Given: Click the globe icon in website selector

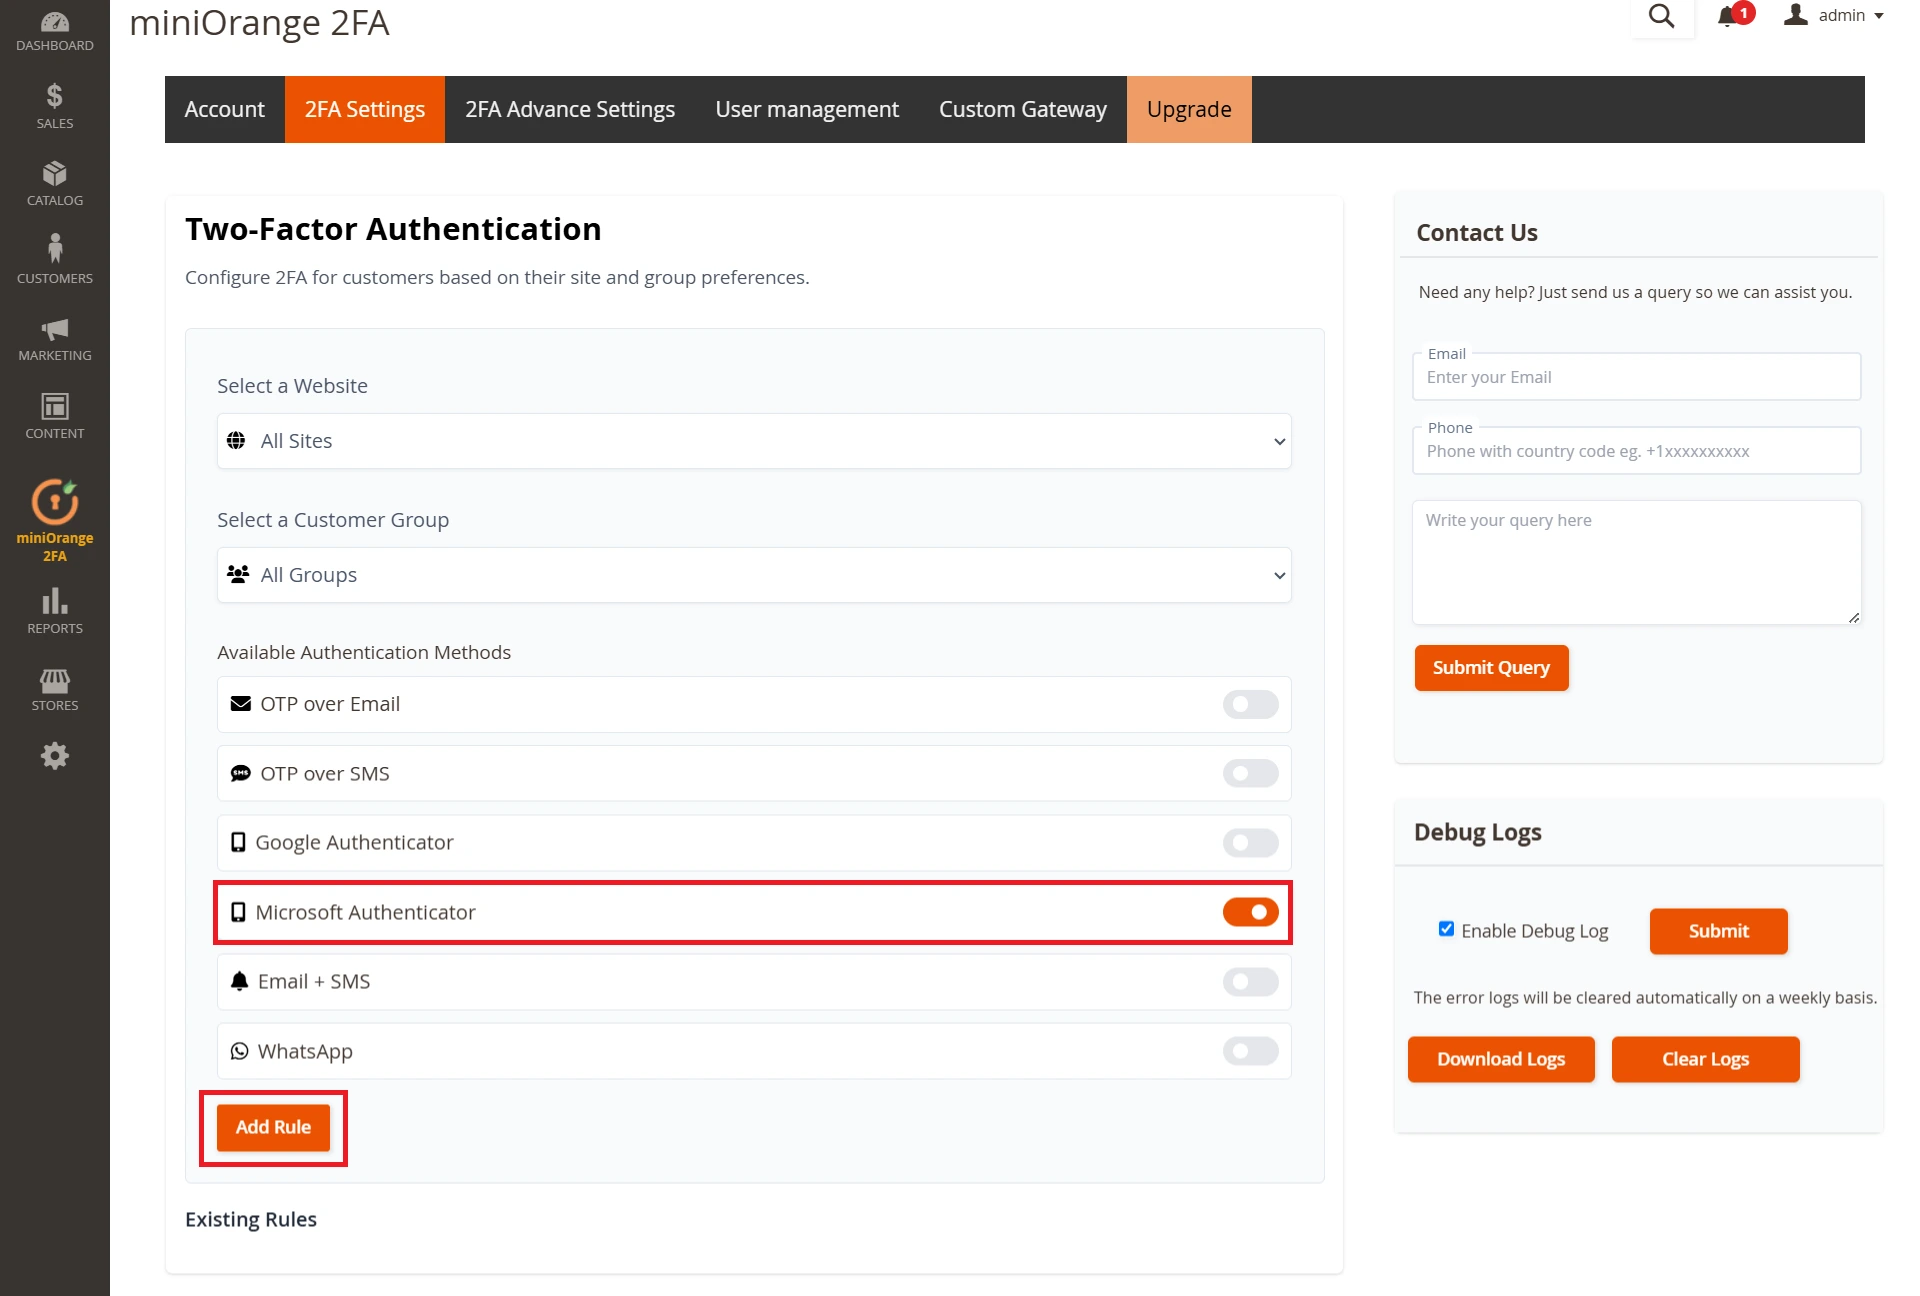Looking at the screenshot, I should pos(236,441).
